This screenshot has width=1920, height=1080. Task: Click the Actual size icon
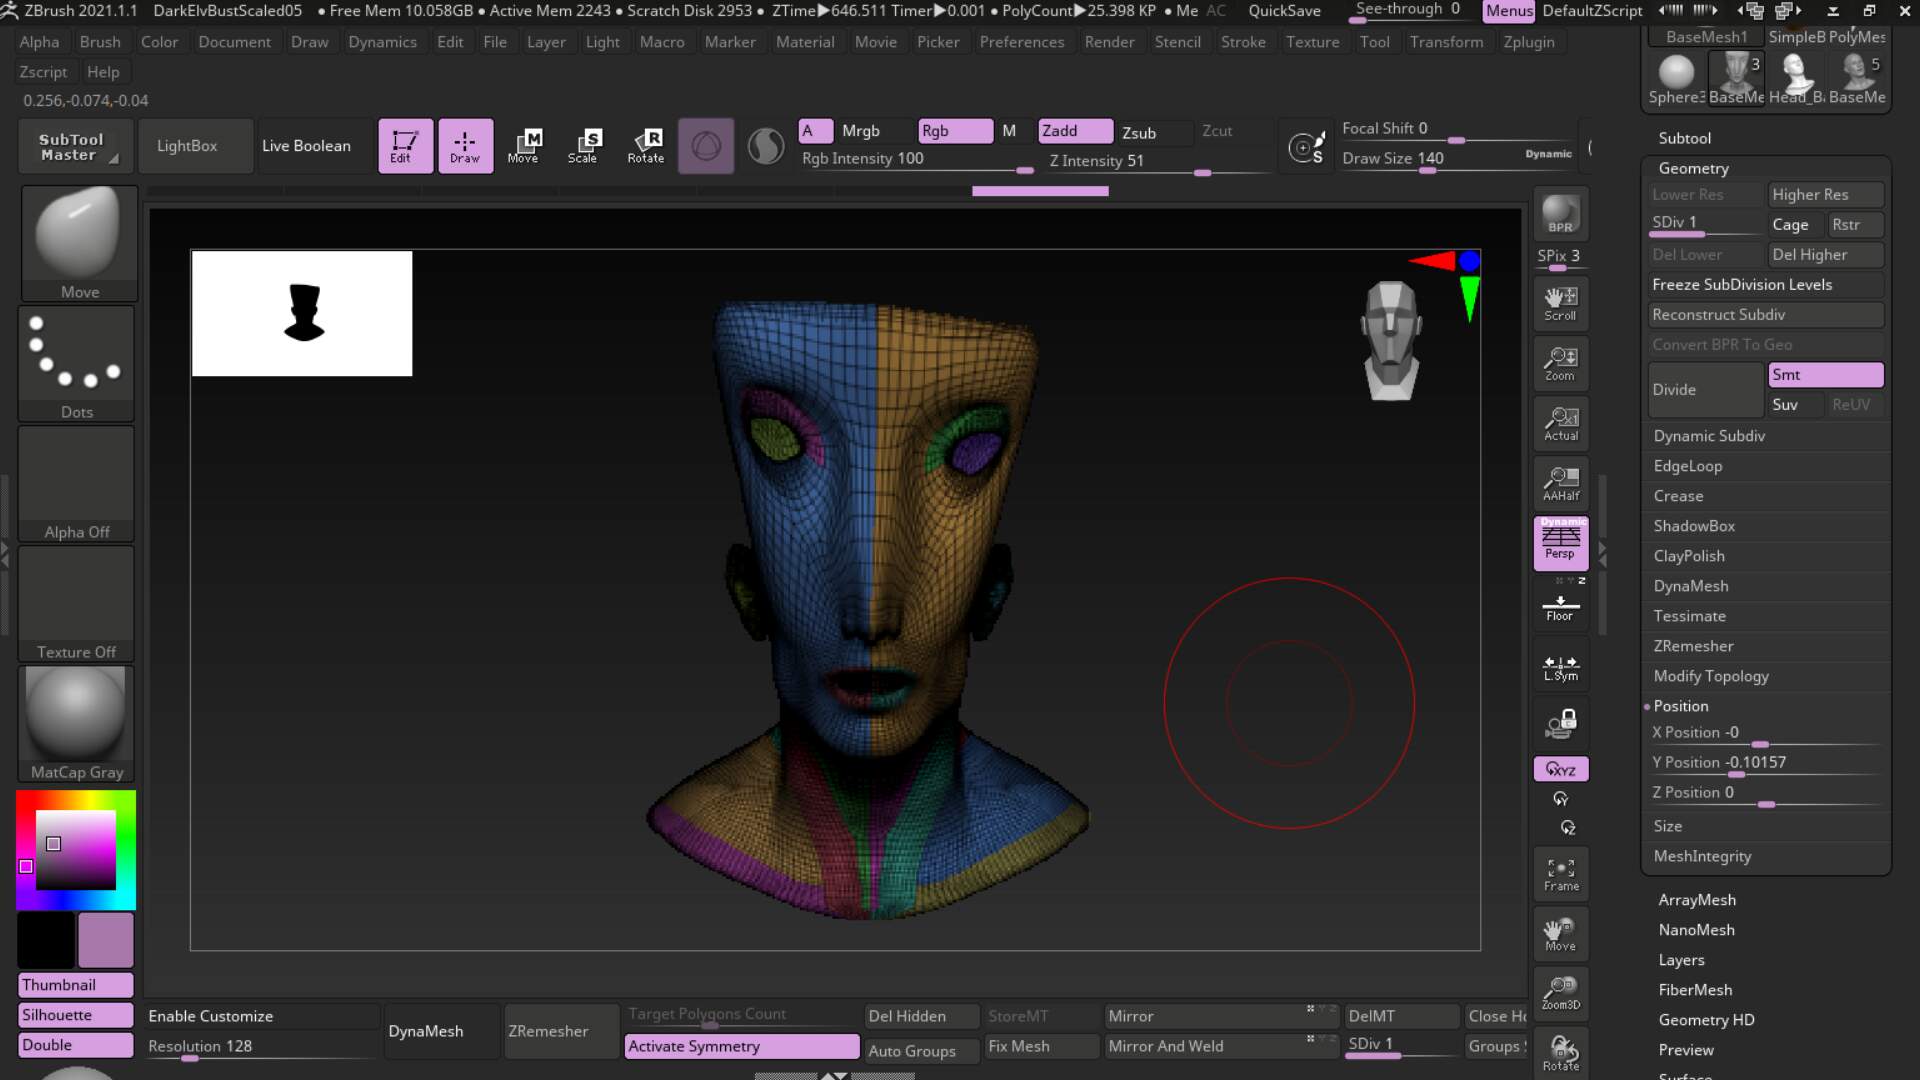point(1560,423)
